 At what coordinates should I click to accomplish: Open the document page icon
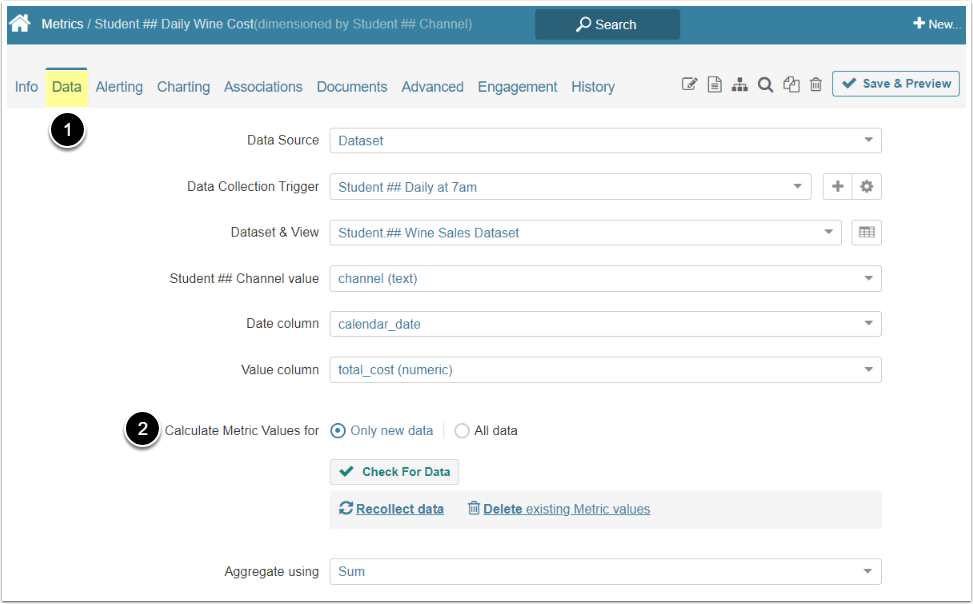tap(714, 84)
